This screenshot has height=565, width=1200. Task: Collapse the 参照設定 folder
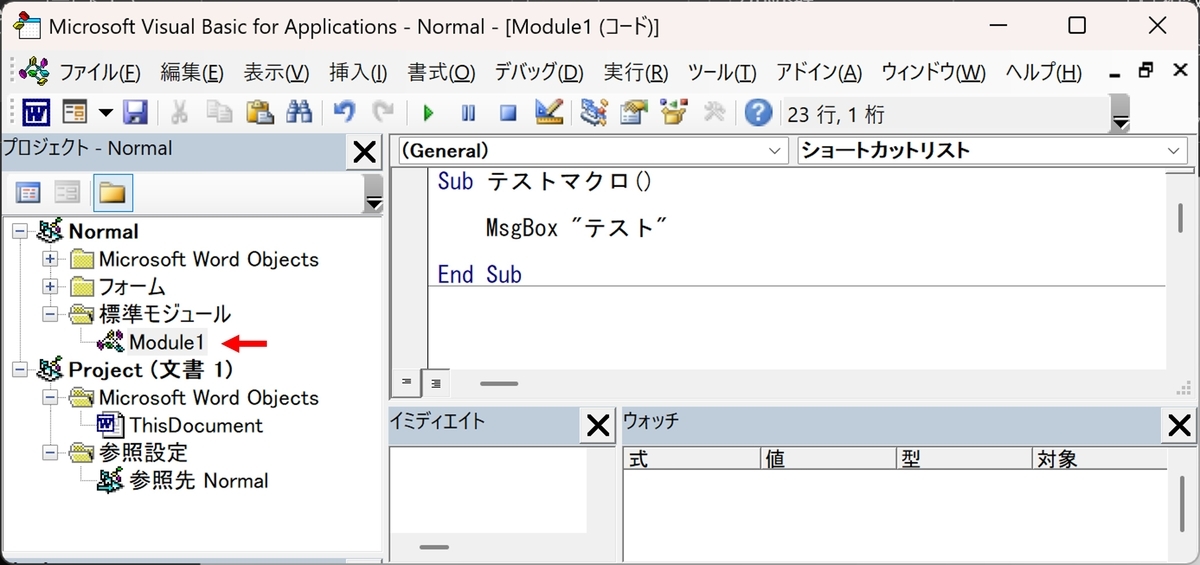50,453
